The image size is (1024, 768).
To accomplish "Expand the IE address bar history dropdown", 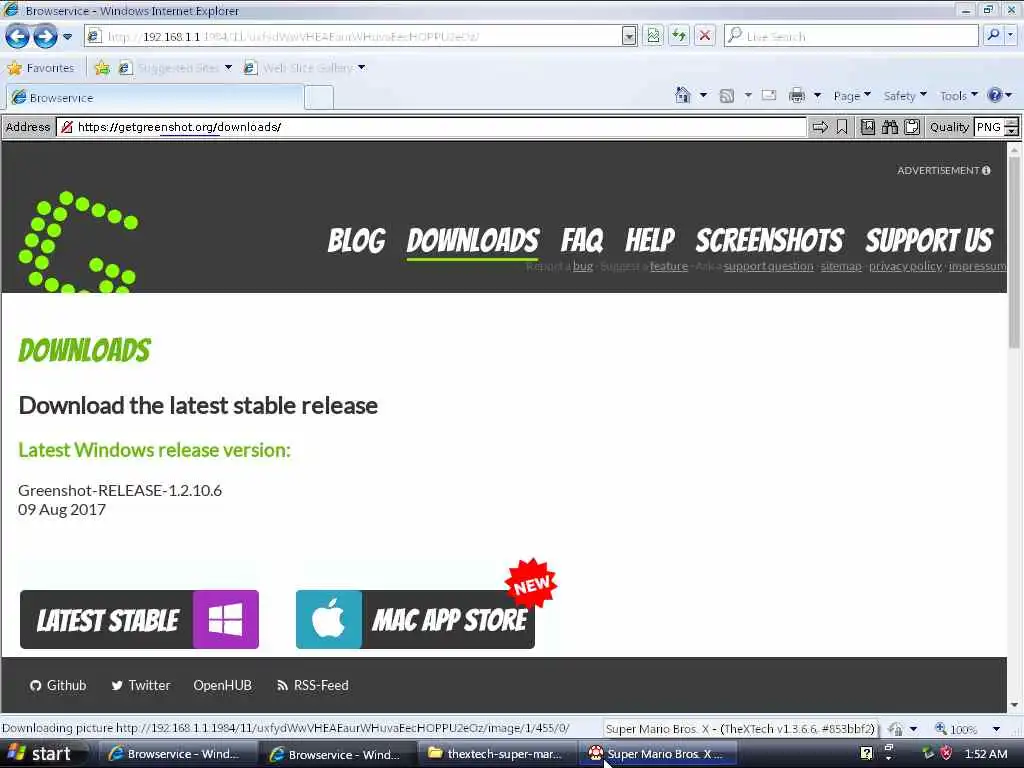I will tap(629, 36).
